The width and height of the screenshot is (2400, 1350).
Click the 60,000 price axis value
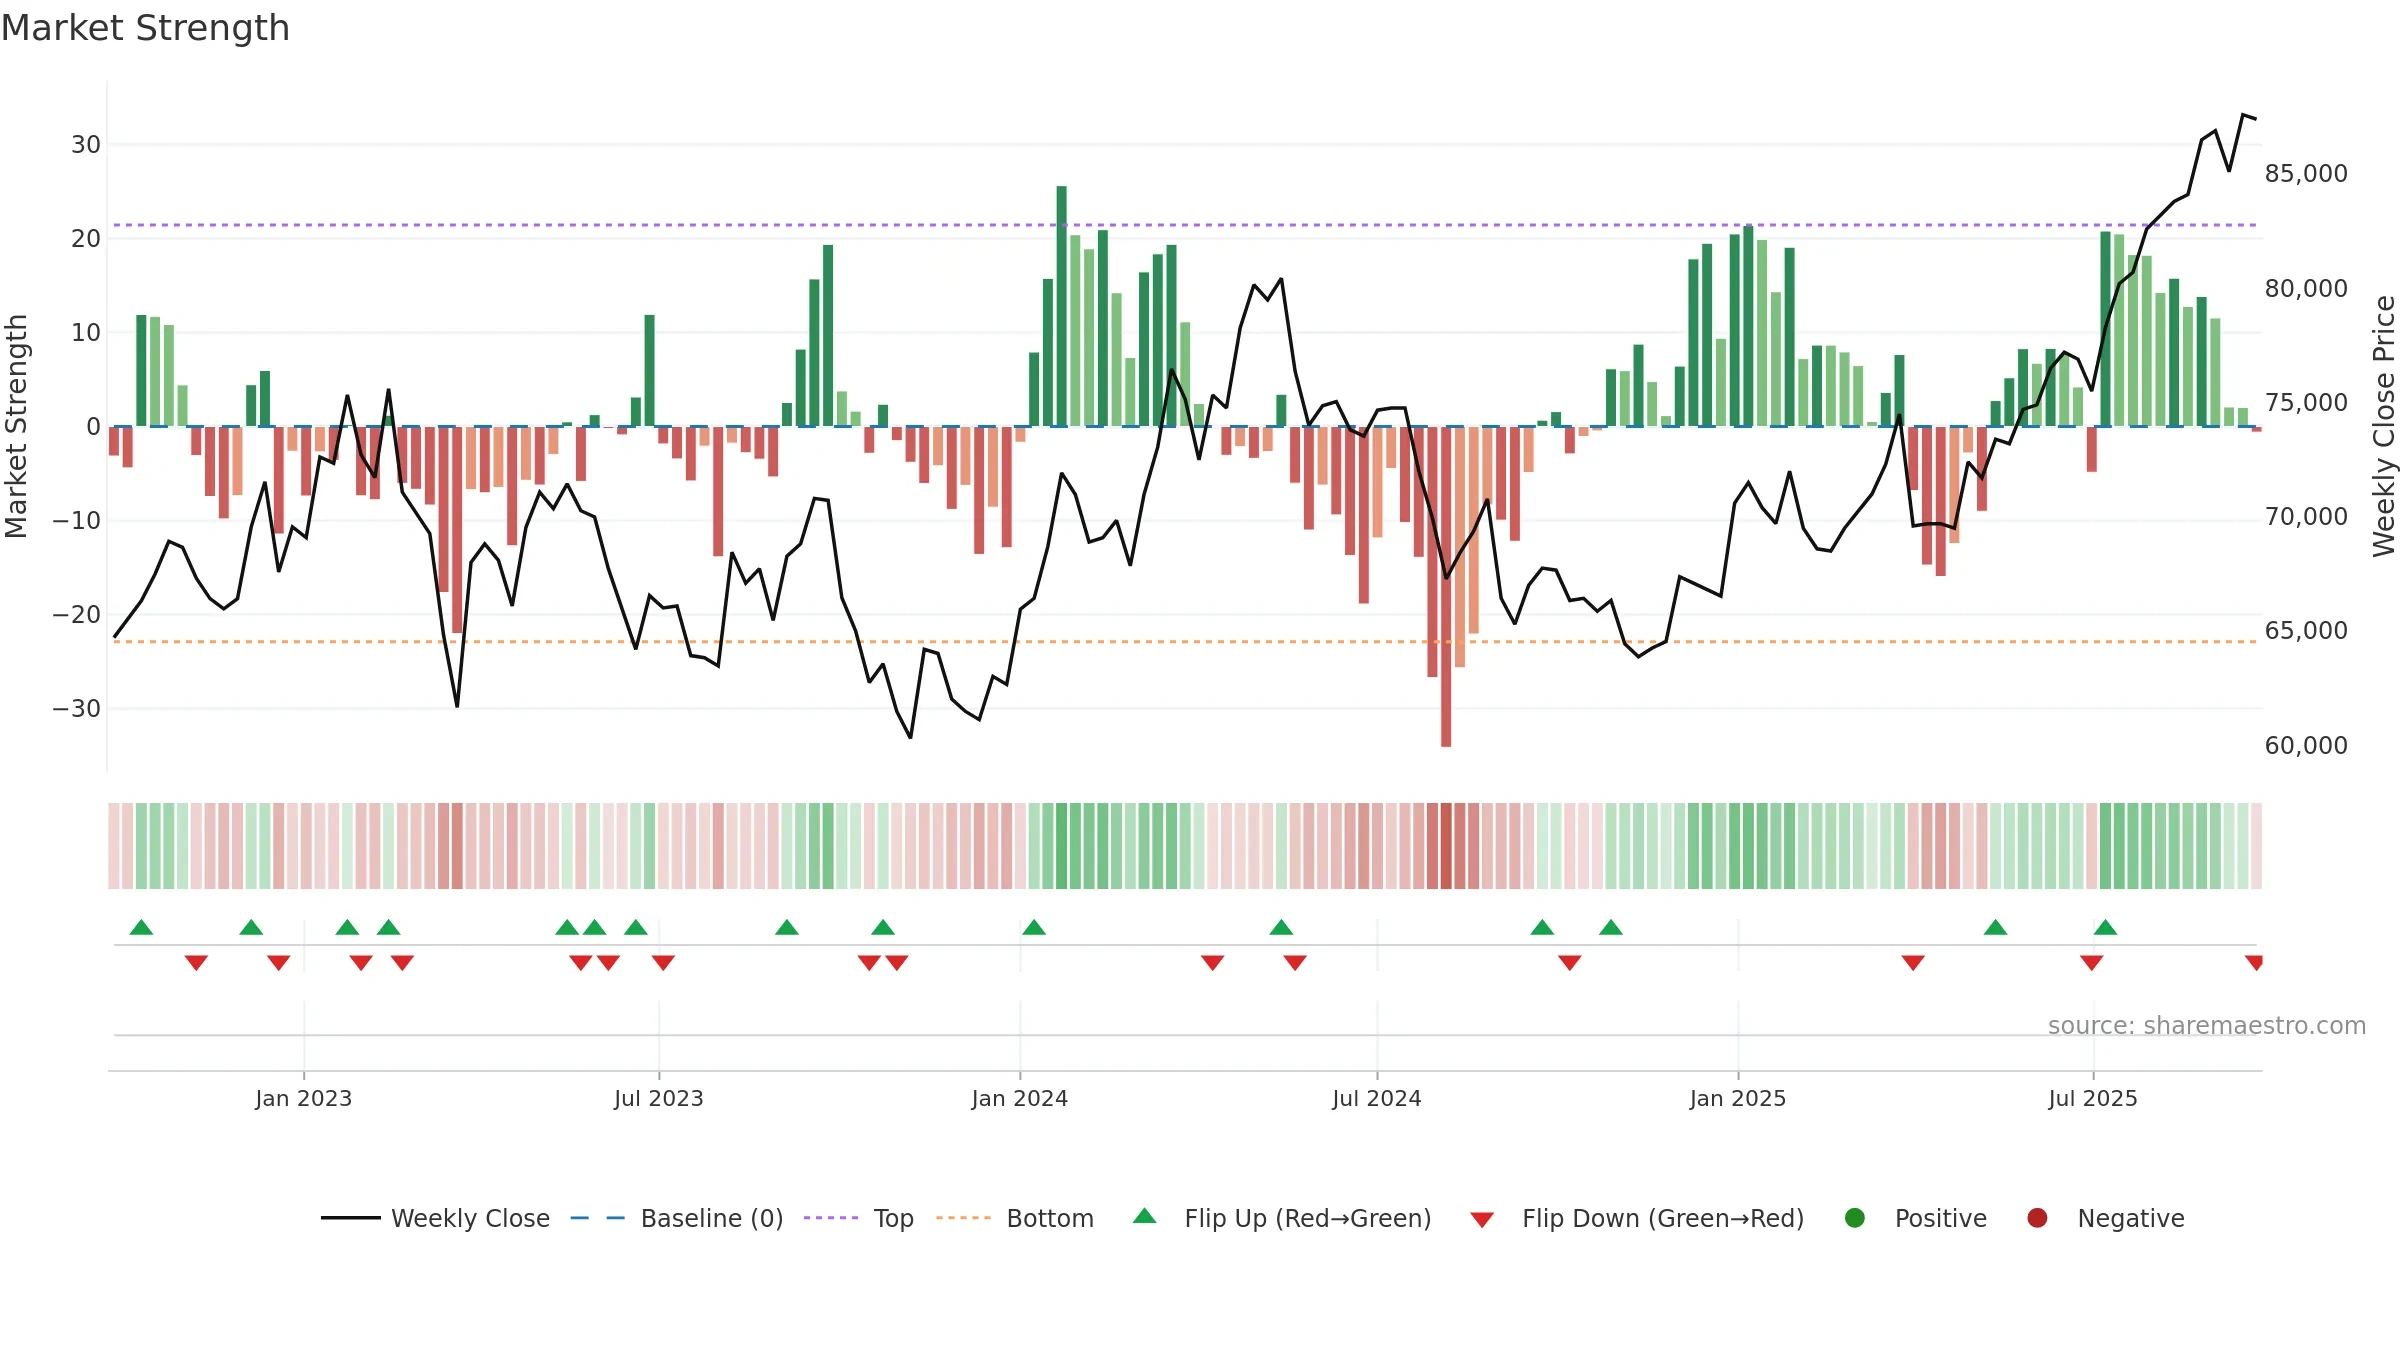(2306, 746)
